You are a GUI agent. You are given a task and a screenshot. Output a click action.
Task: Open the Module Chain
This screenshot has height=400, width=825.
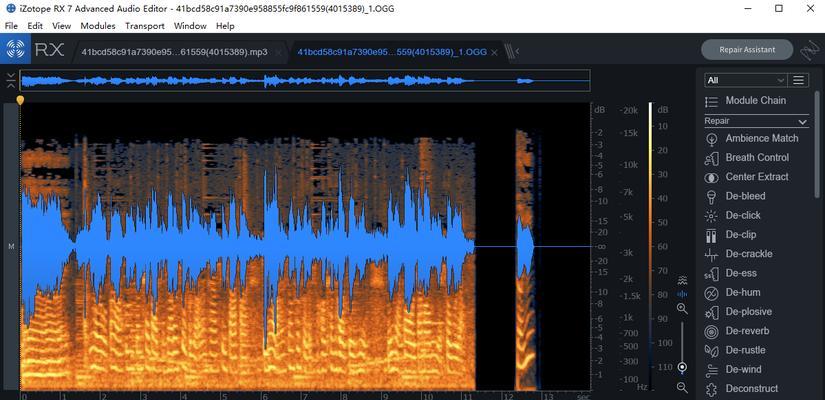pos(745,101)
